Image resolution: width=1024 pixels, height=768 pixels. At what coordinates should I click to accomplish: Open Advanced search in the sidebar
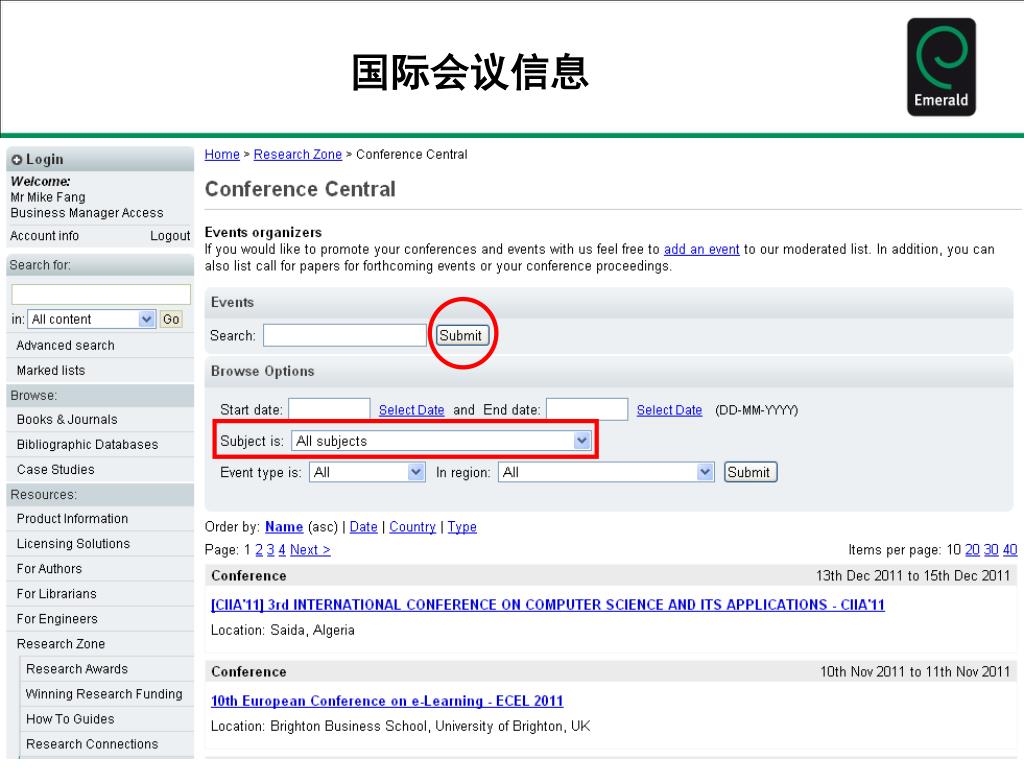[x=65, y=345]
